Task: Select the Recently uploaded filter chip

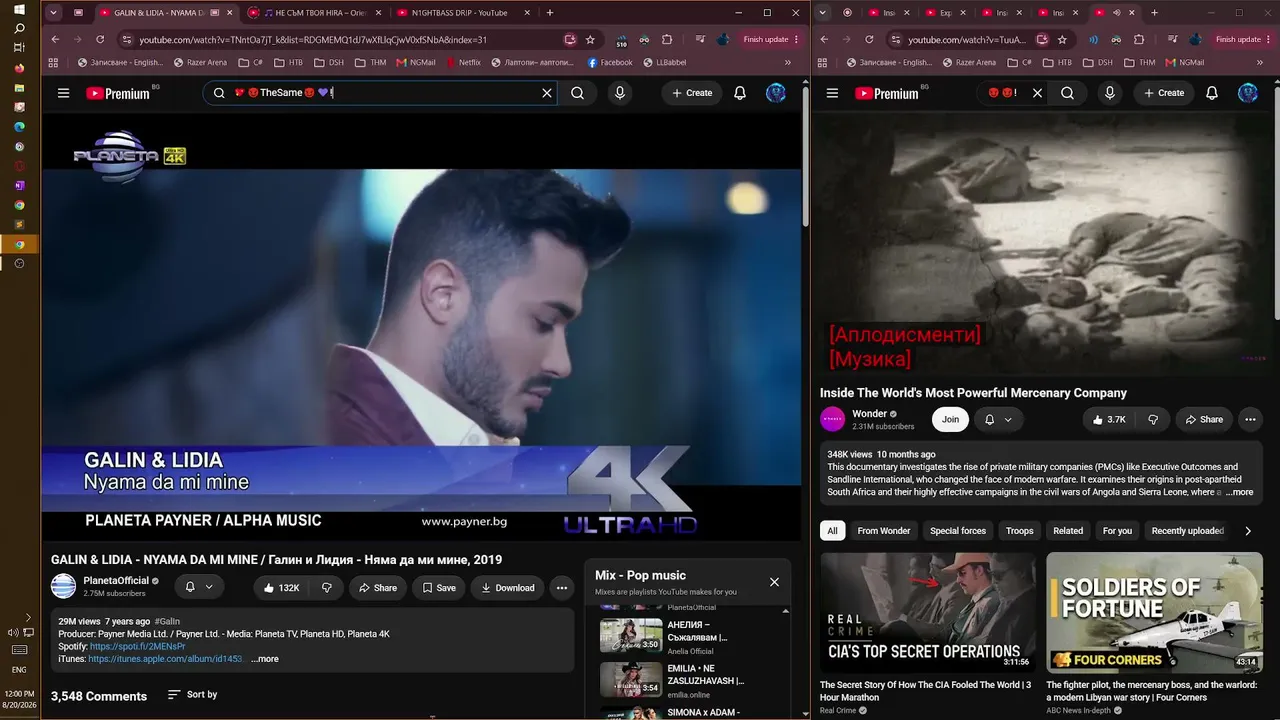Action: coord(1188,531)
